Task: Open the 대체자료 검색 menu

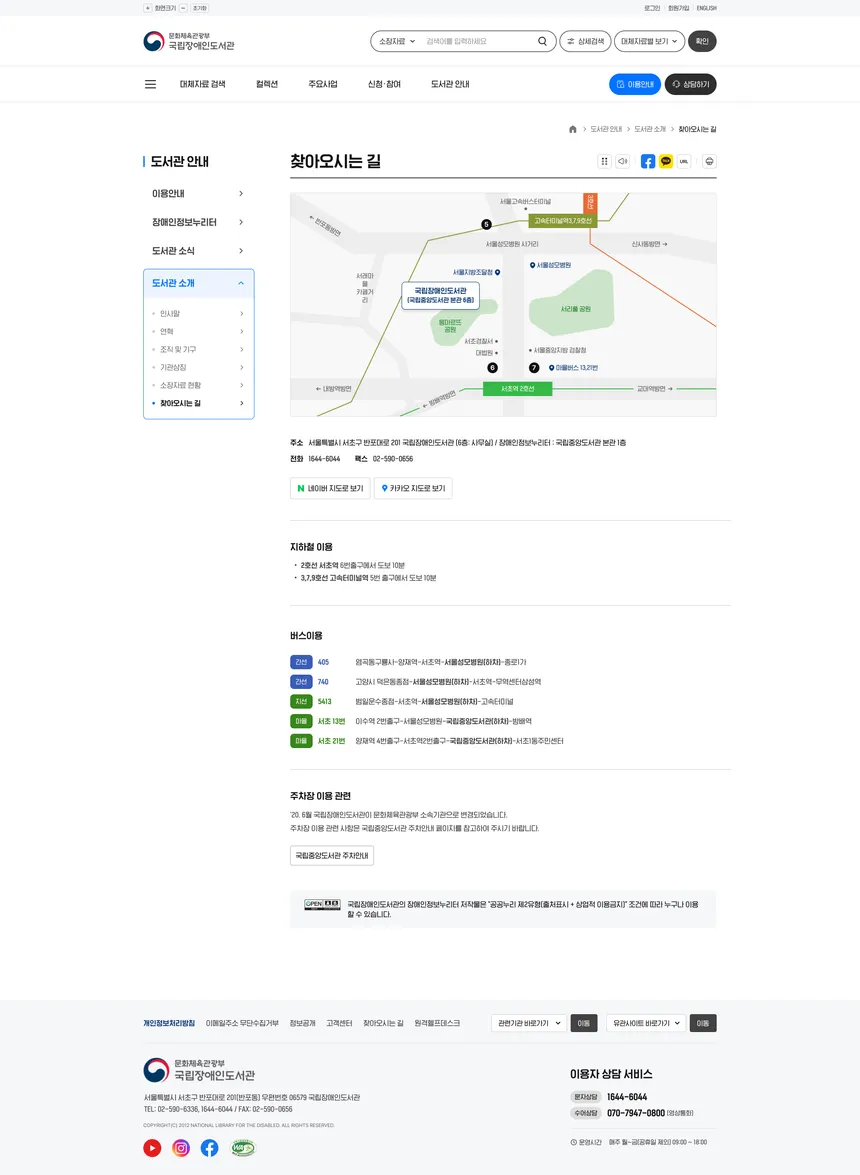Action: pos(202,85)
